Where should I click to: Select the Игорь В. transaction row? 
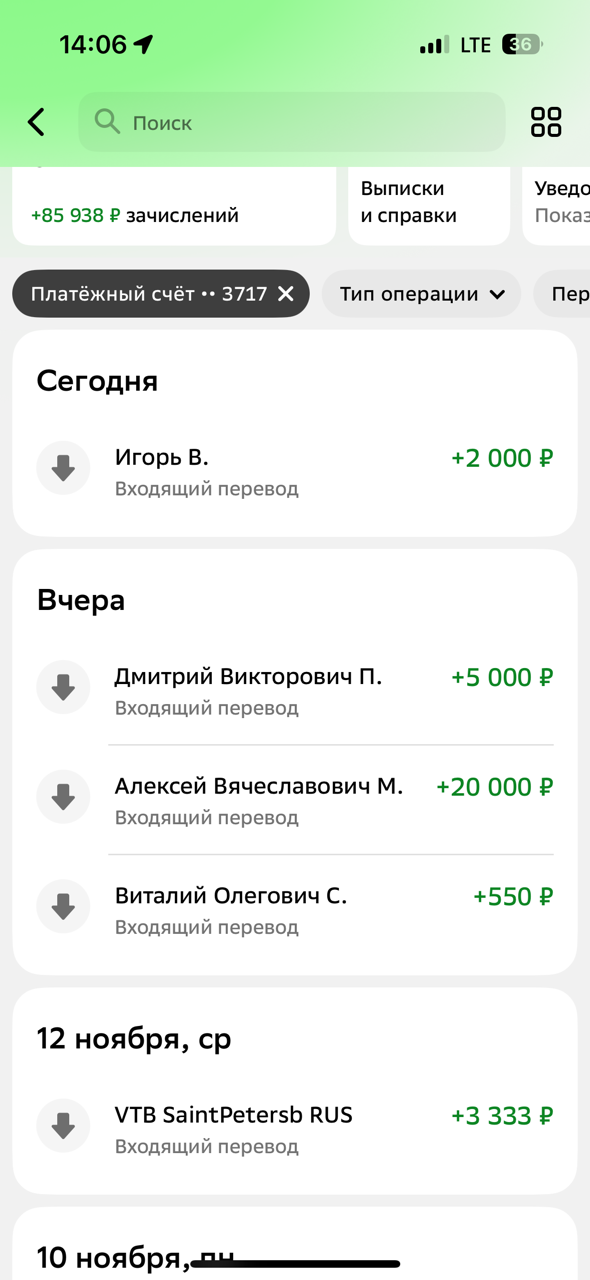point(295,467)
